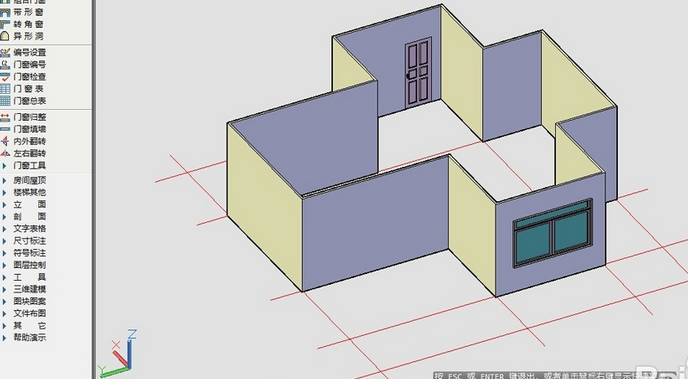The width and height of the screenshot is (688, 379).
Task: Click the 门窗编号 door/window numbering icon
Action: pos(5,64)
